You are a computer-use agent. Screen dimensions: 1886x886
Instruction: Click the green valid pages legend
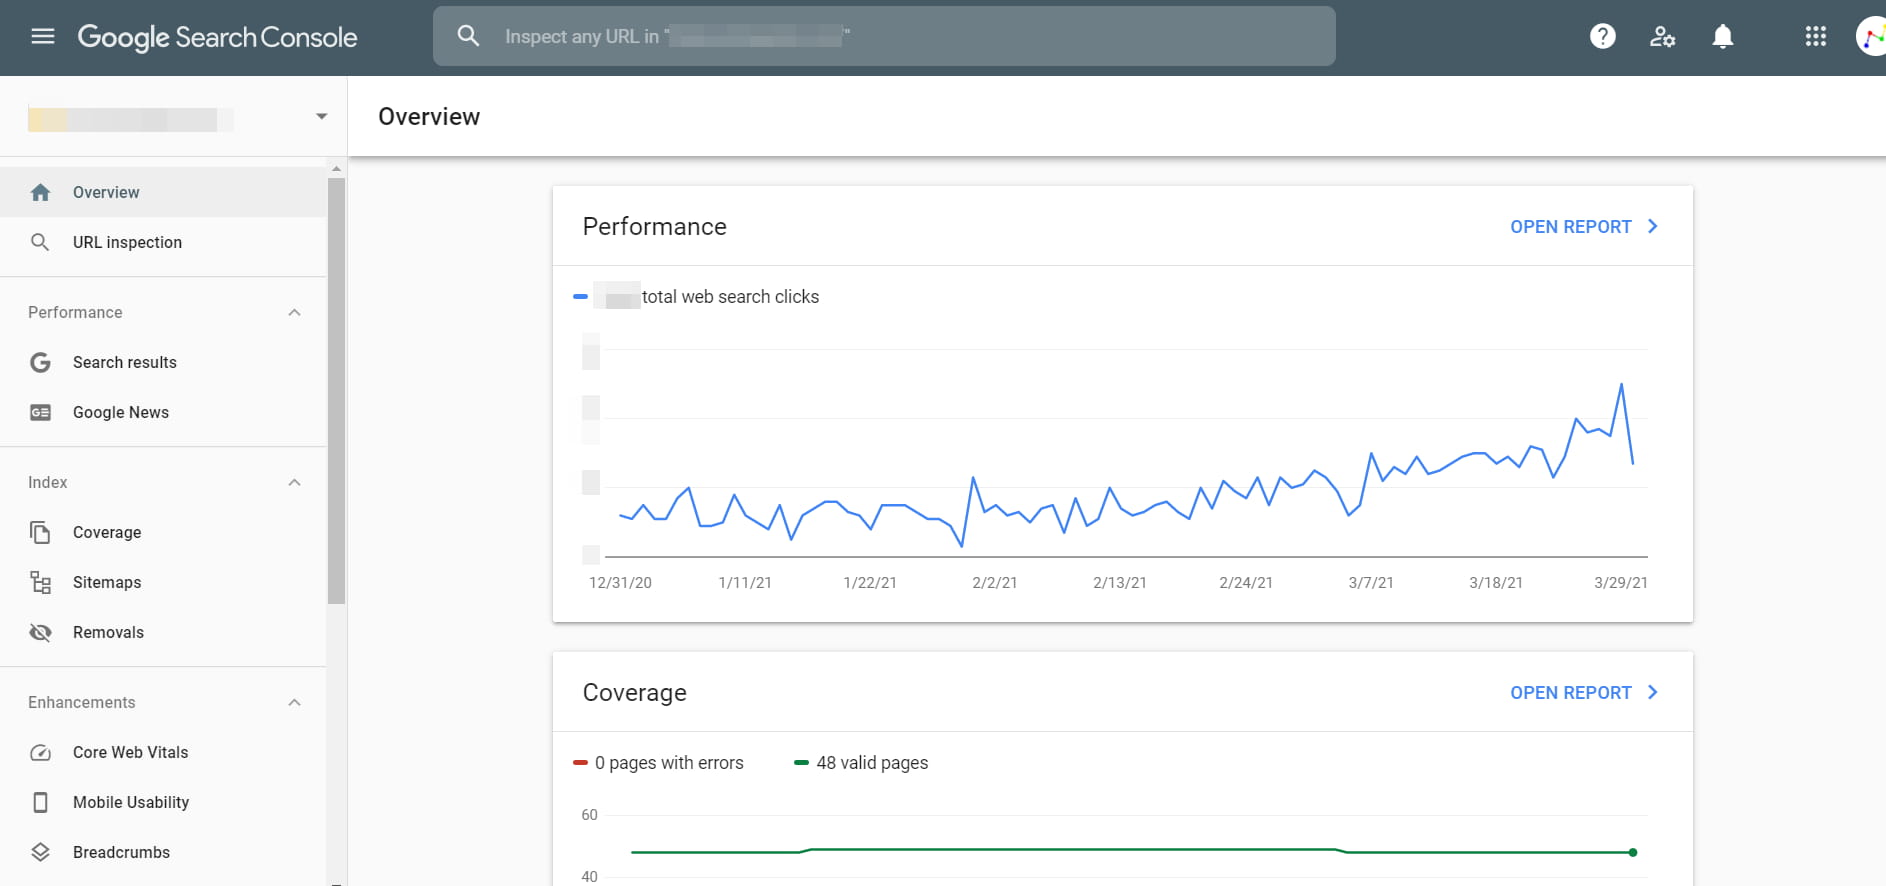coord(801,763)
